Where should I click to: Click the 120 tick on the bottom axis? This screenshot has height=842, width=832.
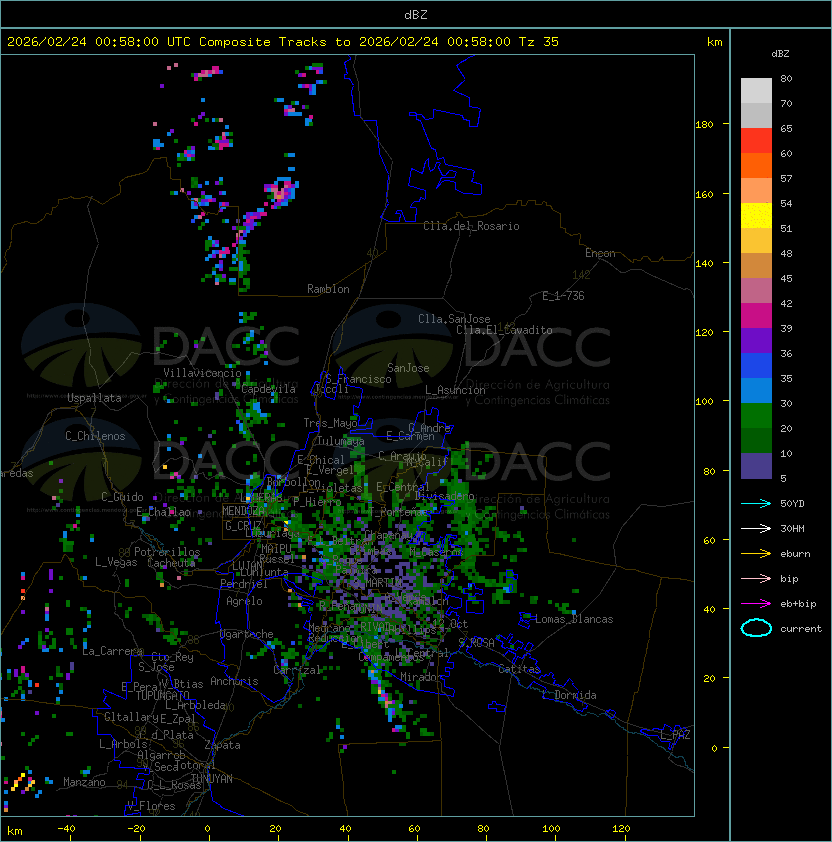pyautogui.click(x=621, y=829)
